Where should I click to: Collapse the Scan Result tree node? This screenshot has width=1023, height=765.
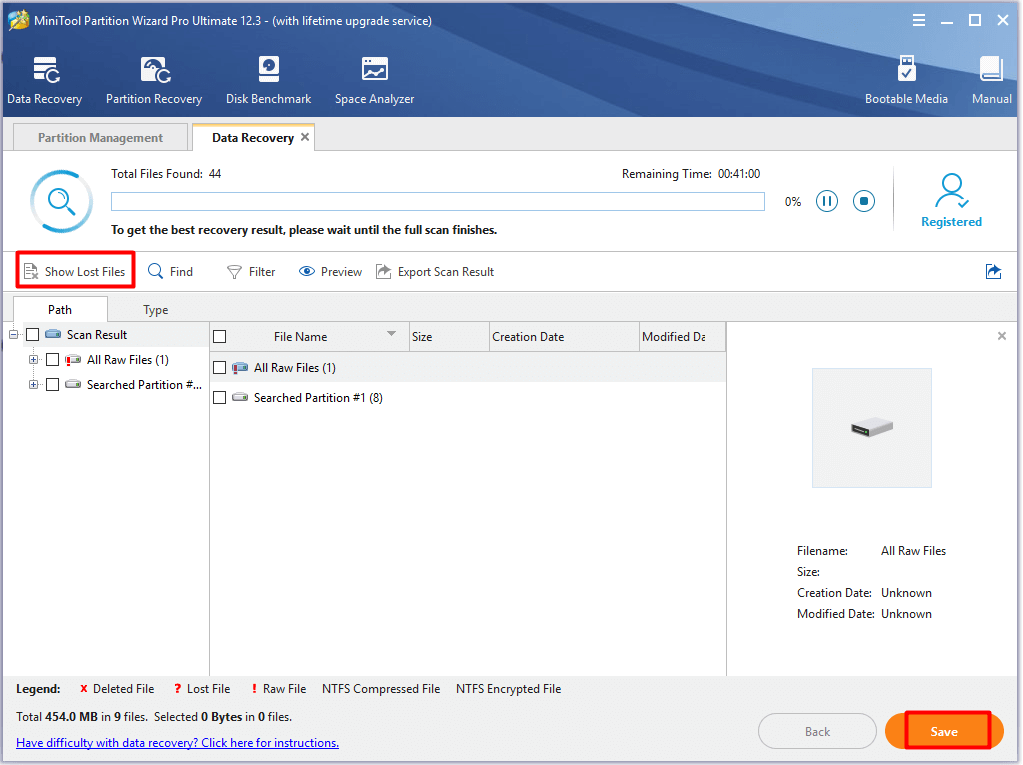pos(14,335)
